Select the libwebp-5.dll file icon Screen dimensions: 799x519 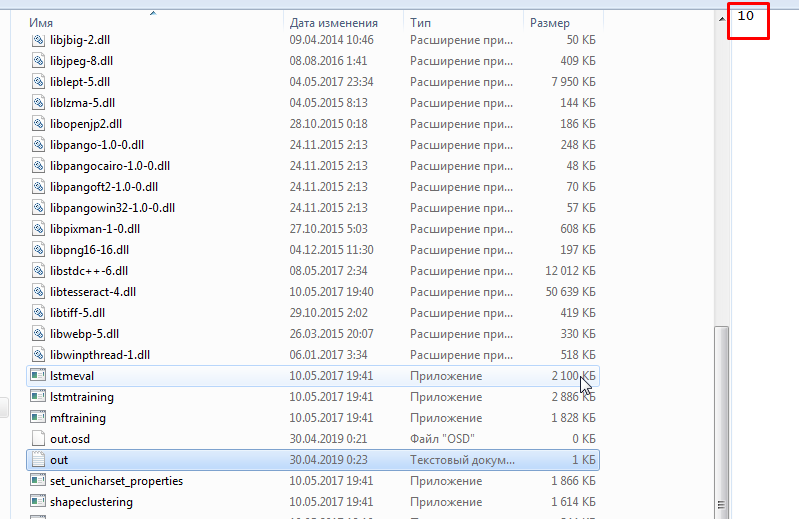point(38,334)
